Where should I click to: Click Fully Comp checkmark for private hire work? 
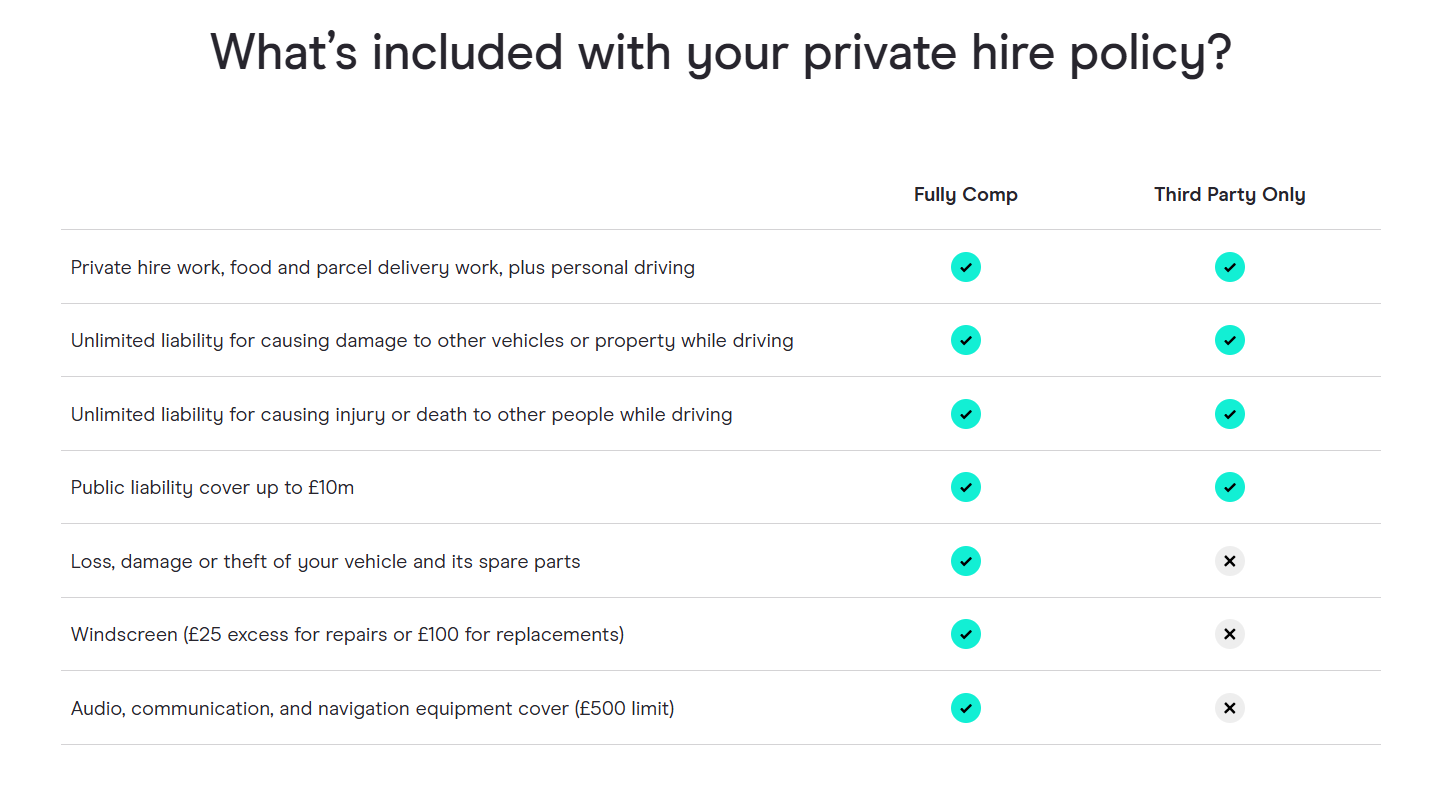(x=966, y=267)
